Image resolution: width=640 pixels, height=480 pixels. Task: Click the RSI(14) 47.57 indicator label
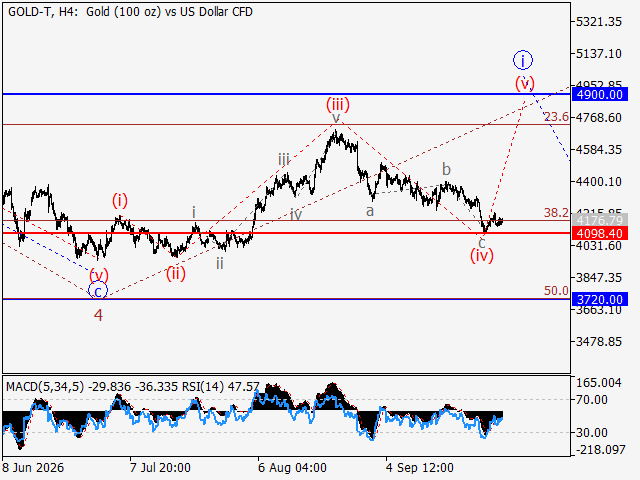(220, 387)
